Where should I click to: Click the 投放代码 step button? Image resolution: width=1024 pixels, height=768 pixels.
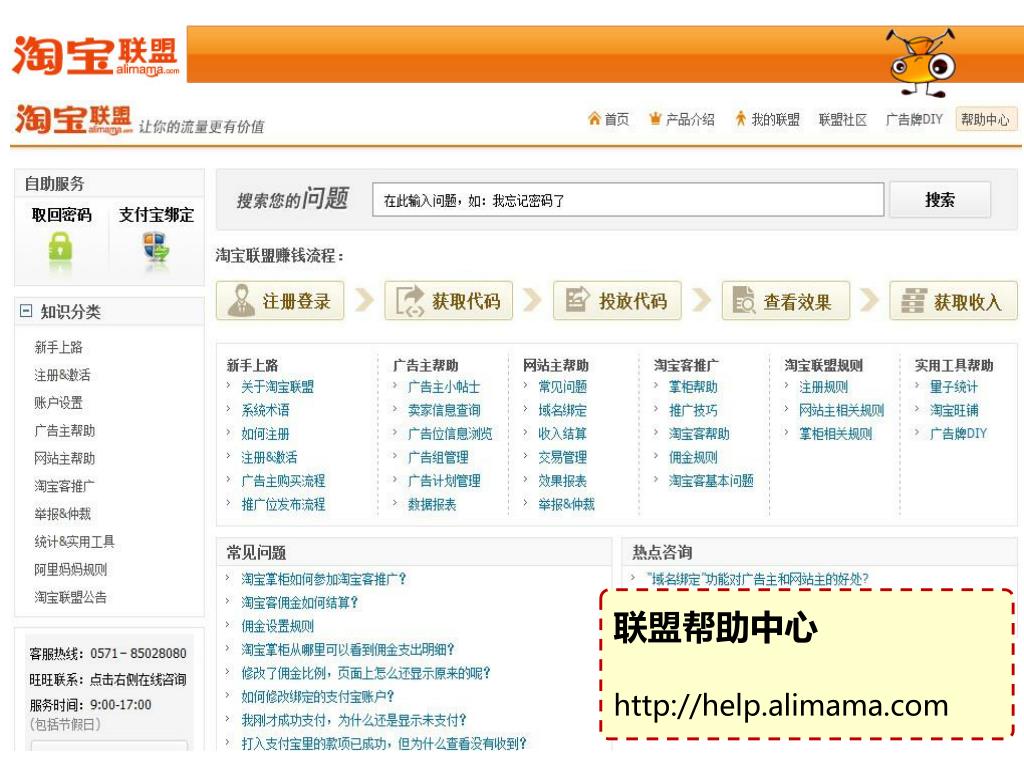pos(617,300)
